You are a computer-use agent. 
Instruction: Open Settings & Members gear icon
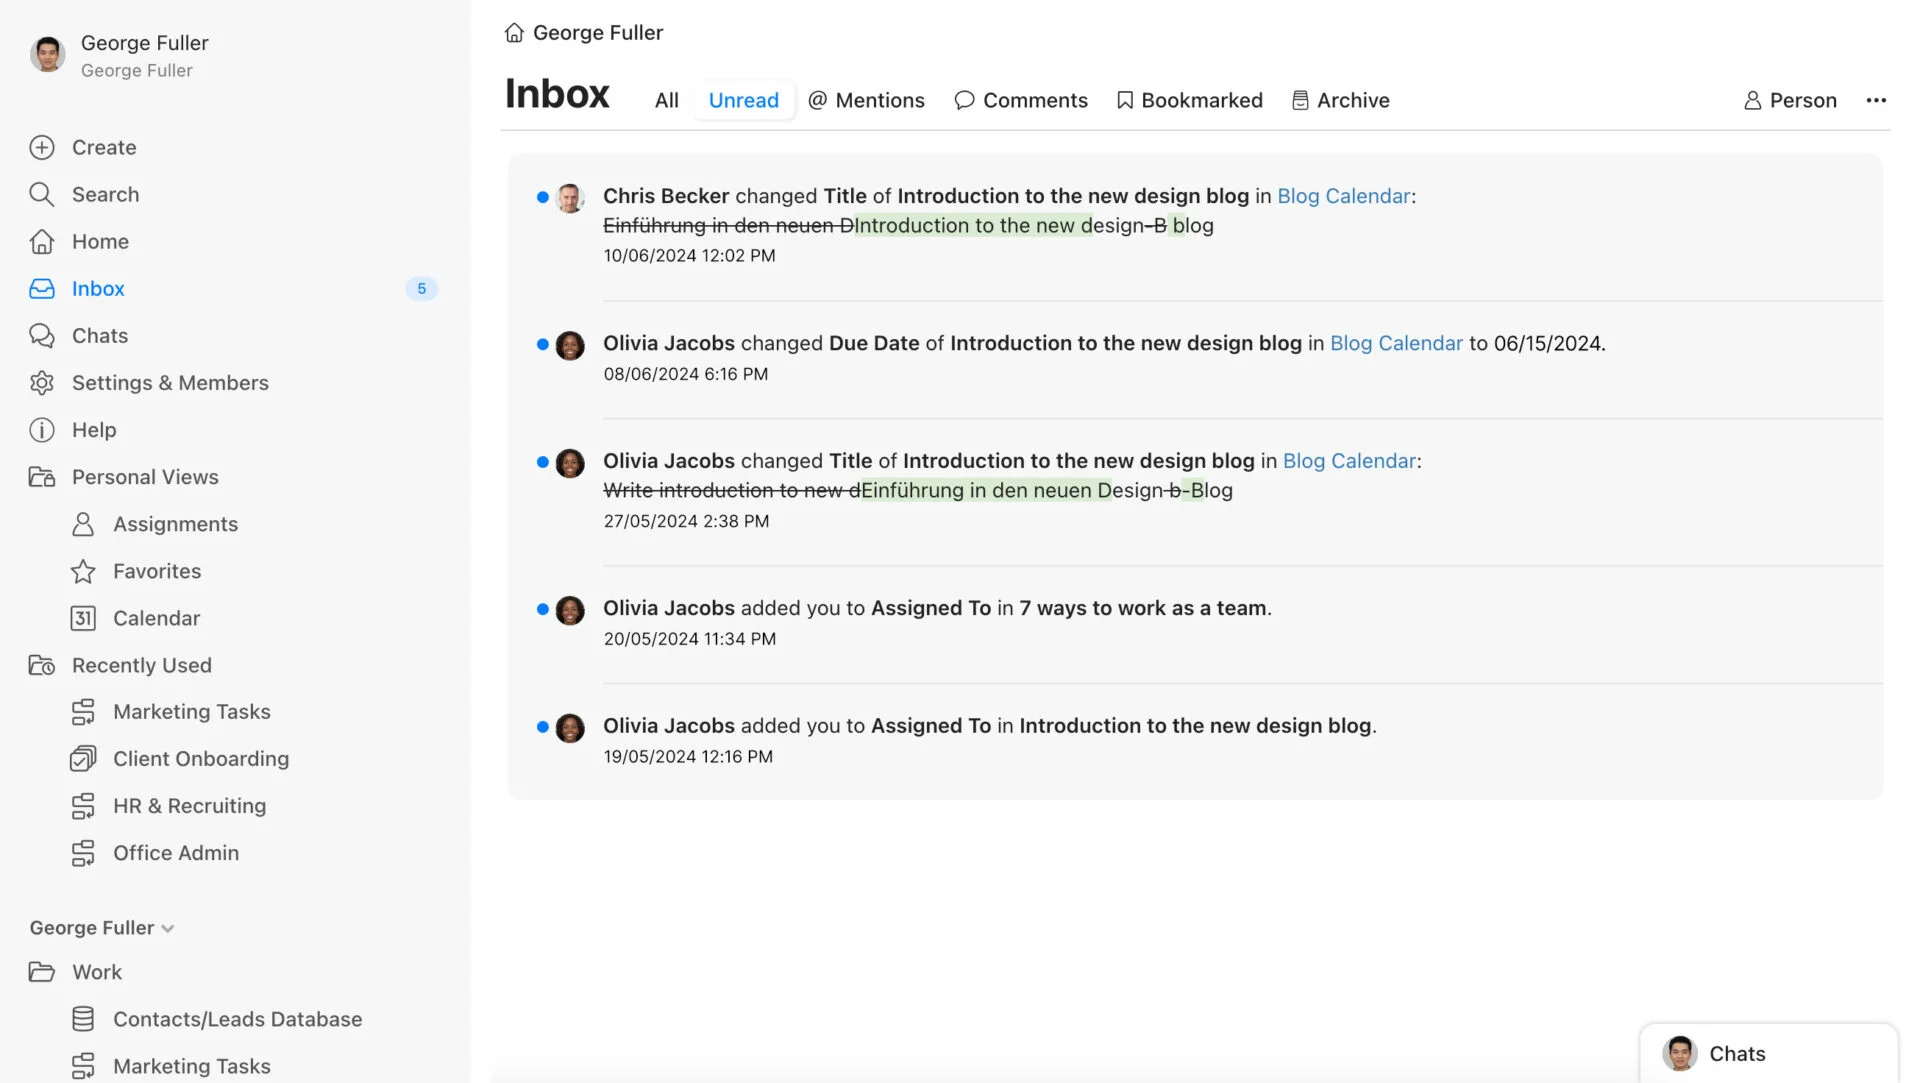pyautogui.click(x=42, y=383)
